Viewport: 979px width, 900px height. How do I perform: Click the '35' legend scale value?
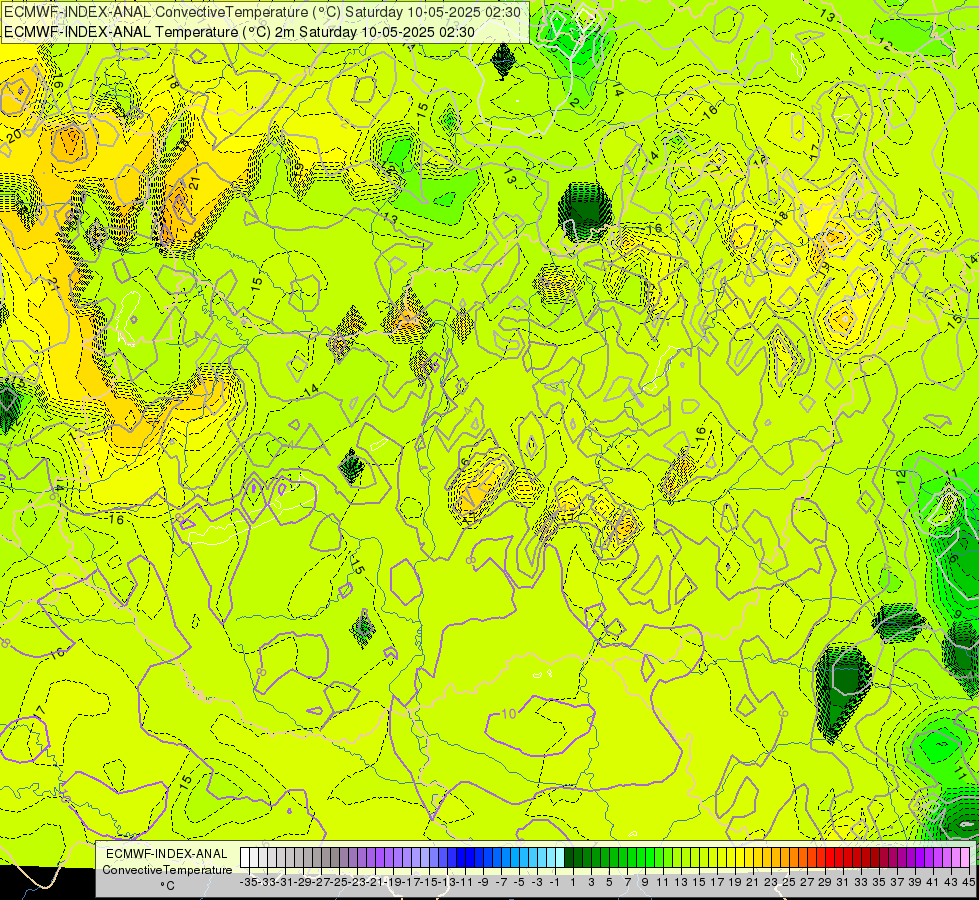[x=878, y=882]
